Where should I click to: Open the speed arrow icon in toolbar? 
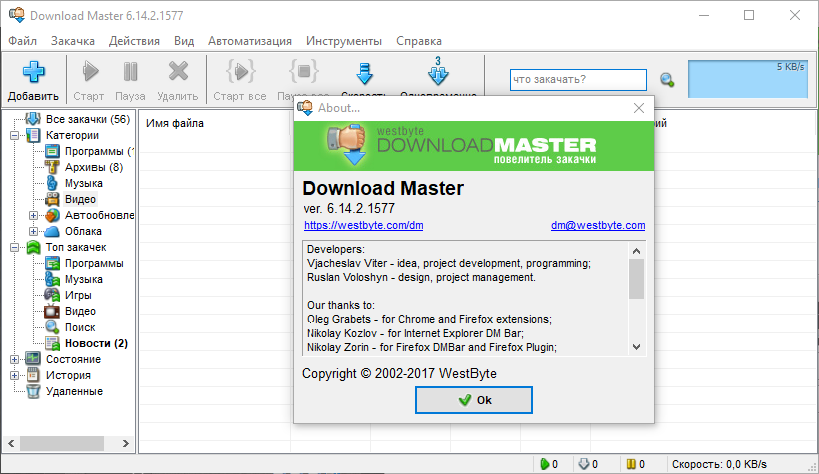pos(364,74)
